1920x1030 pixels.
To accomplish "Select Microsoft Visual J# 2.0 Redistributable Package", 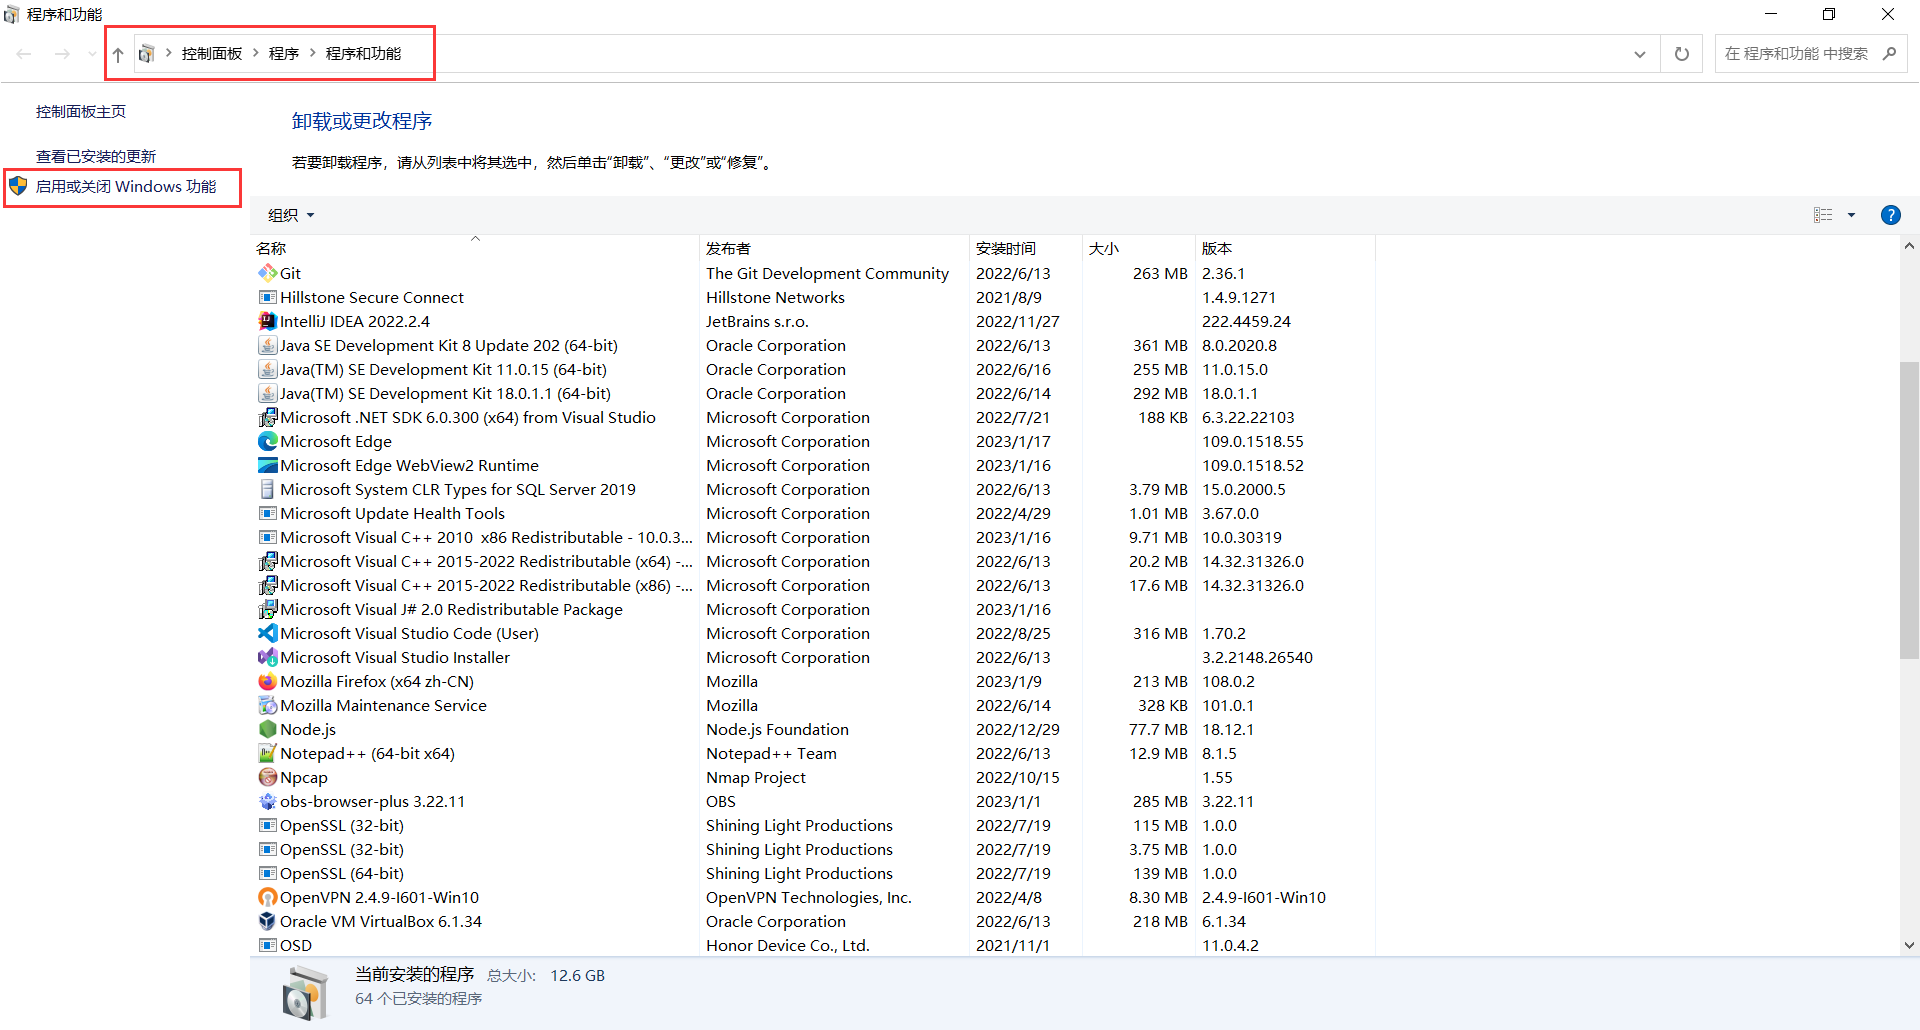I will pos(813,609).
